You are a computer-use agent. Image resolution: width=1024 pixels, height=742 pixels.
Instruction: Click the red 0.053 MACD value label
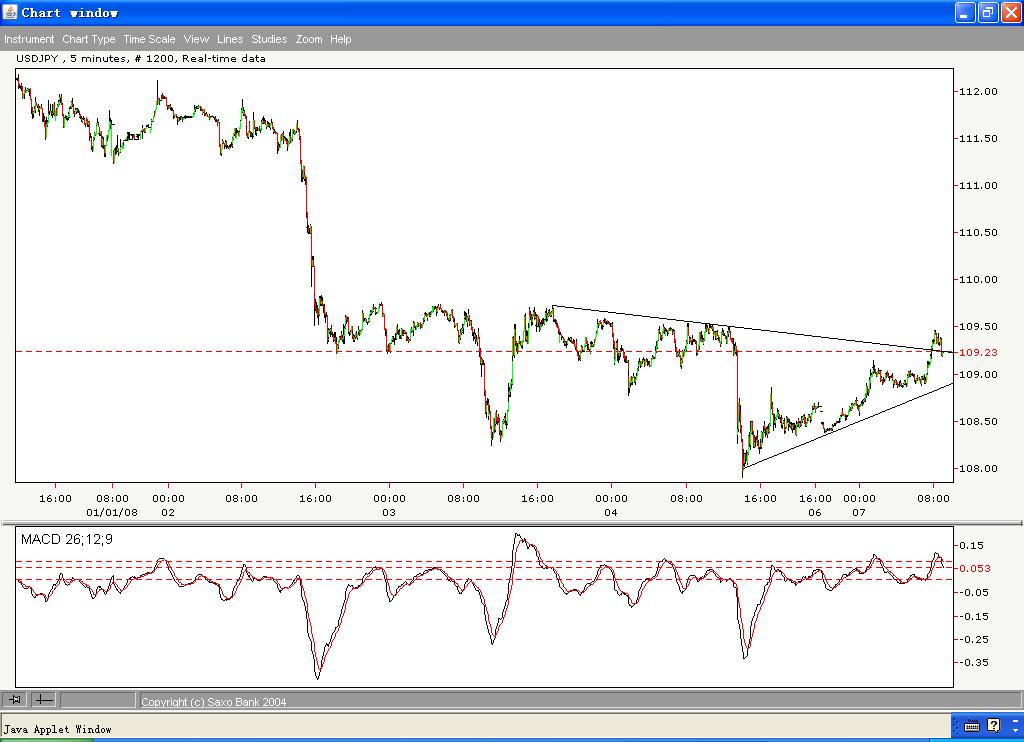click(974, 568)
